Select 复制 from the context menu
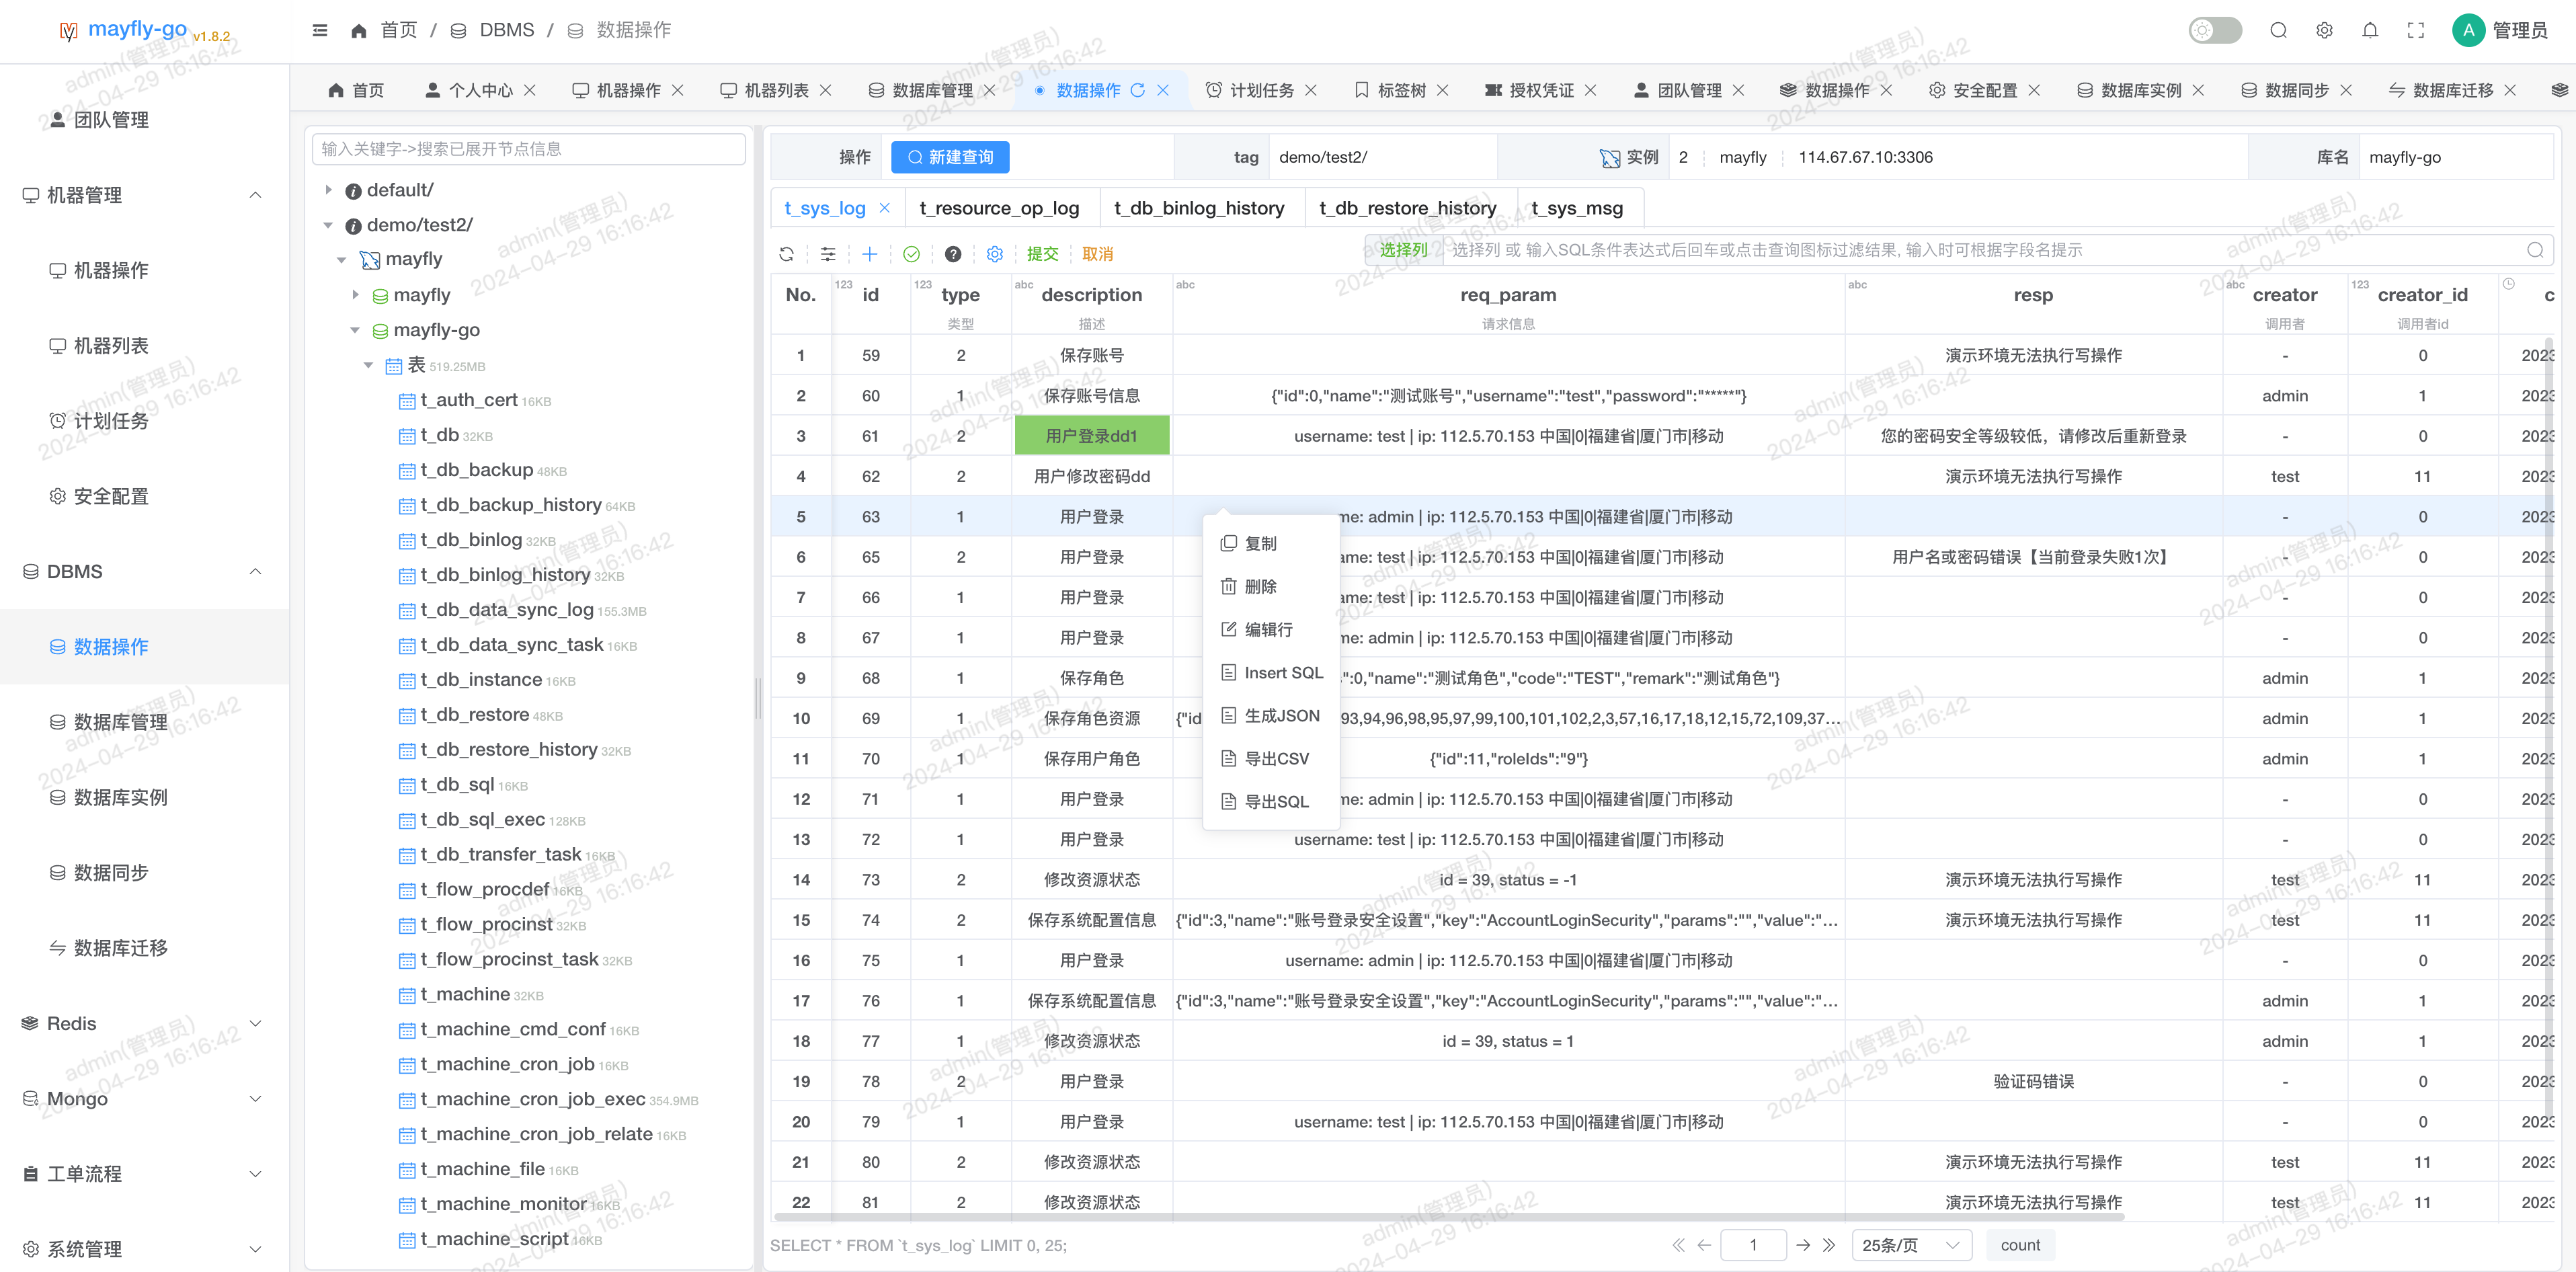The height and width of the screenshot is (1272, 2576). coord(1271,543)
